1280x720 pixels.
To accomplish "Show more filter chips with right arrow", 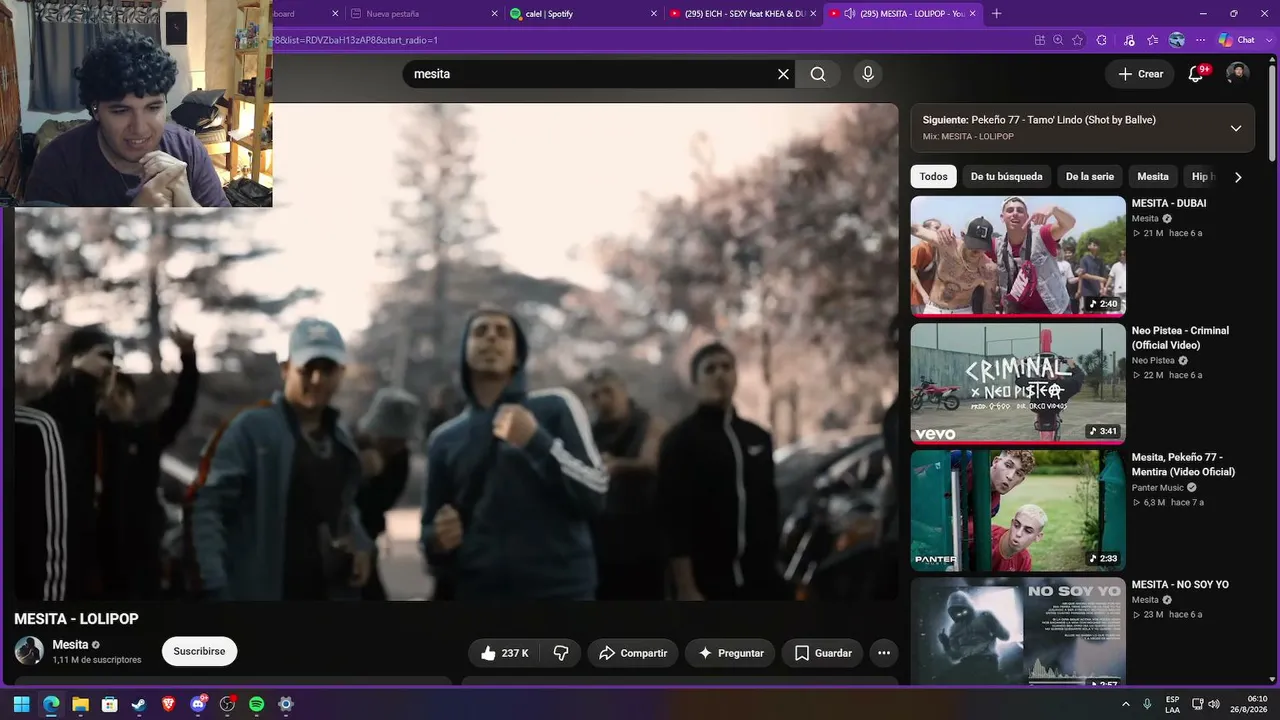I will [1238, 177].
